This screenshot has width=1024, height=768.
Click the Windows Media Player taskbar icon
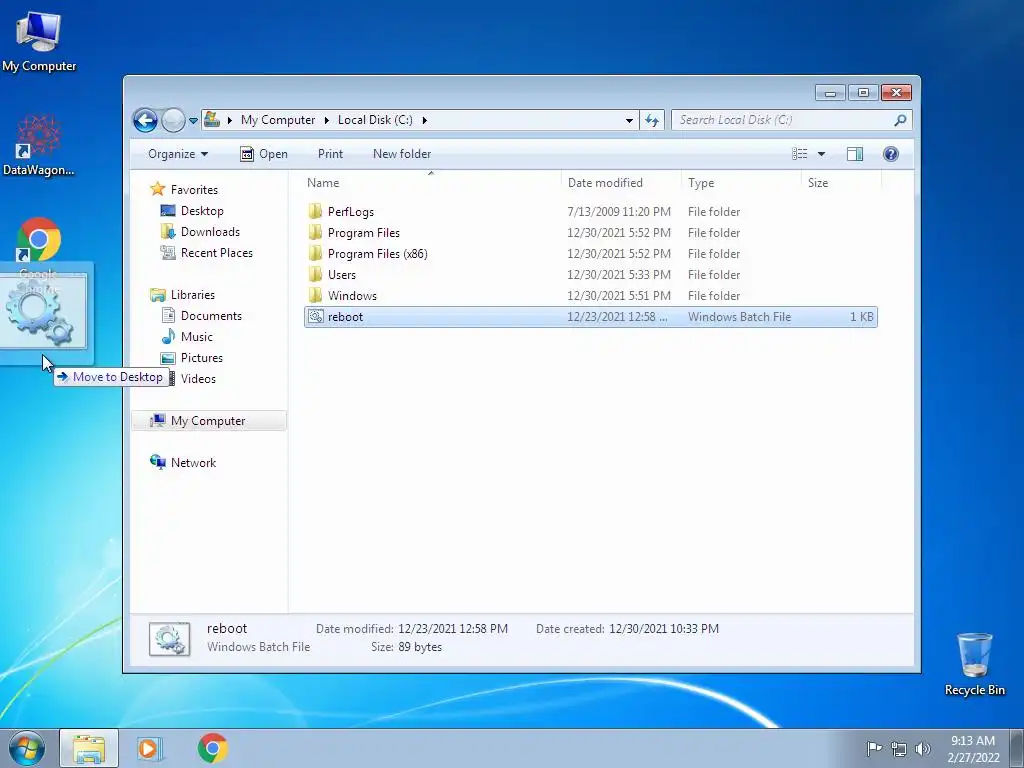click(149, 748)
